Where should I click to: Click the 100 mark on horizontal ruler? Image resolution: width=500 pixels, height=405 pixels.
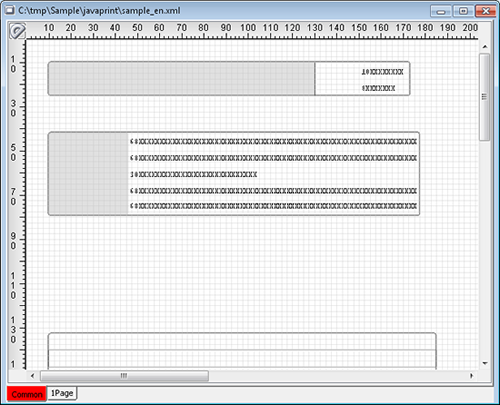(x=248, y=28)
